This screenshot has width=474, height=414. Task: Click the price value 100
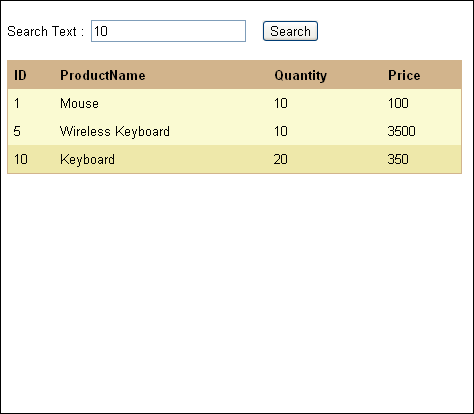[398, 103]
